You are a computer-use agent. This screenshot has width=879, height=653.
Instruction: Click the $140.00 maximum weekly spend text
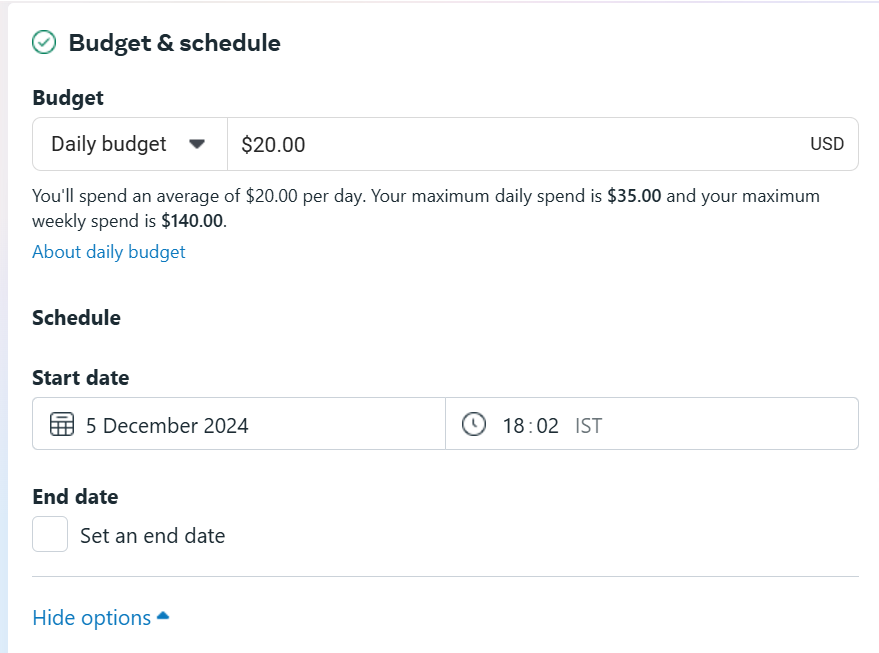(x=192, y=221)
